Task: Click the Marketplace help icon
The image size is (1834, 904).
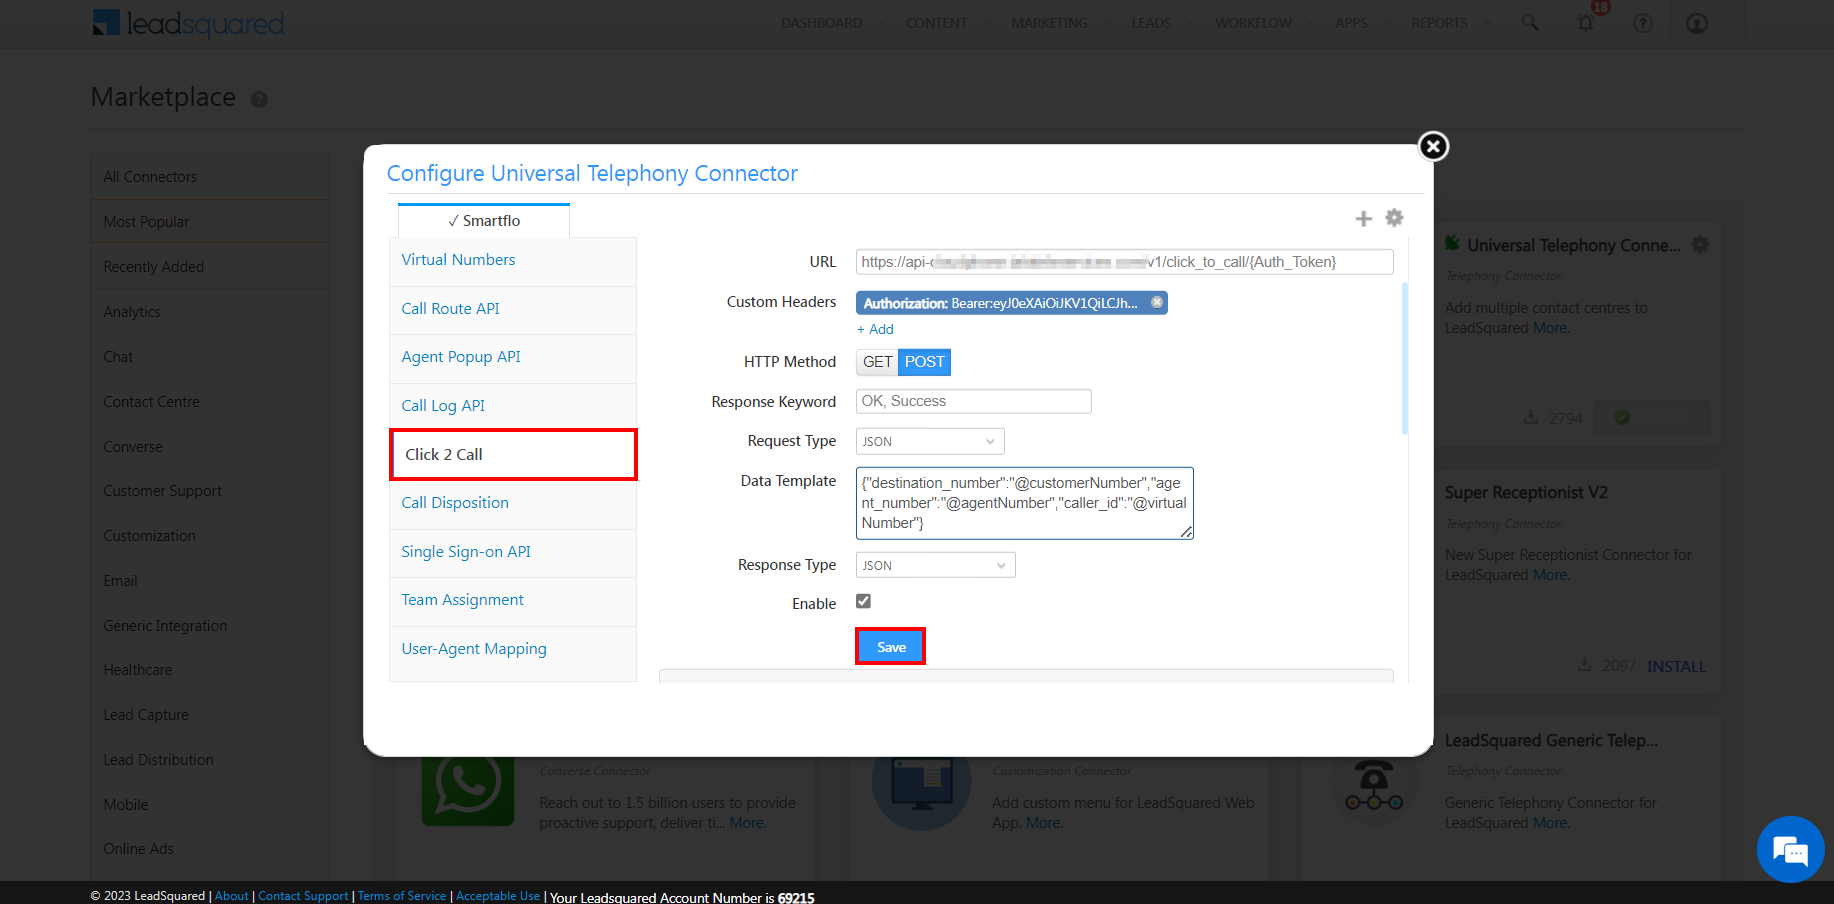Action: point(259,99)
